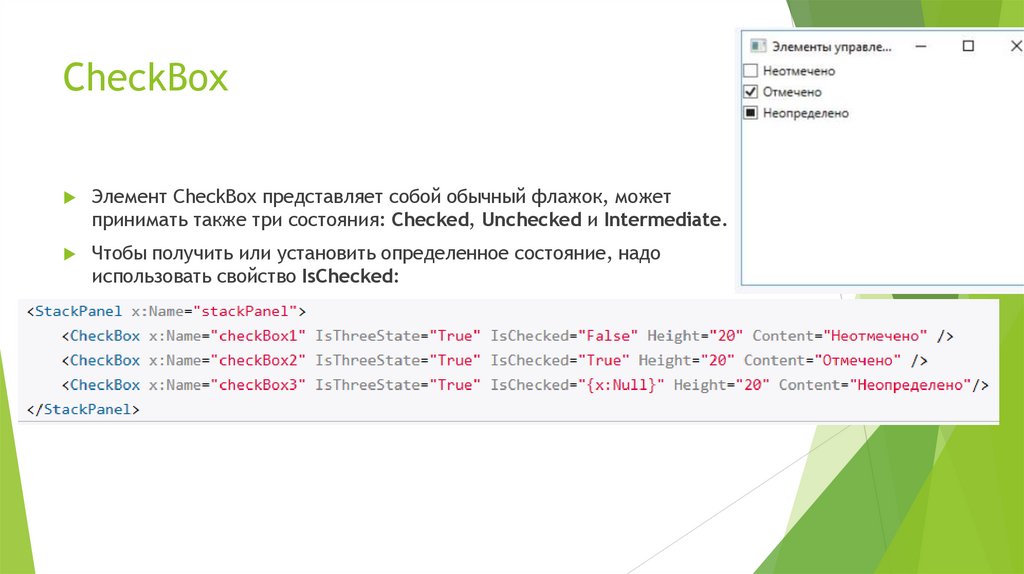Click the IsChecked "False" value in the code
This screenshot has width=1024, height=574.
point(608,336)
